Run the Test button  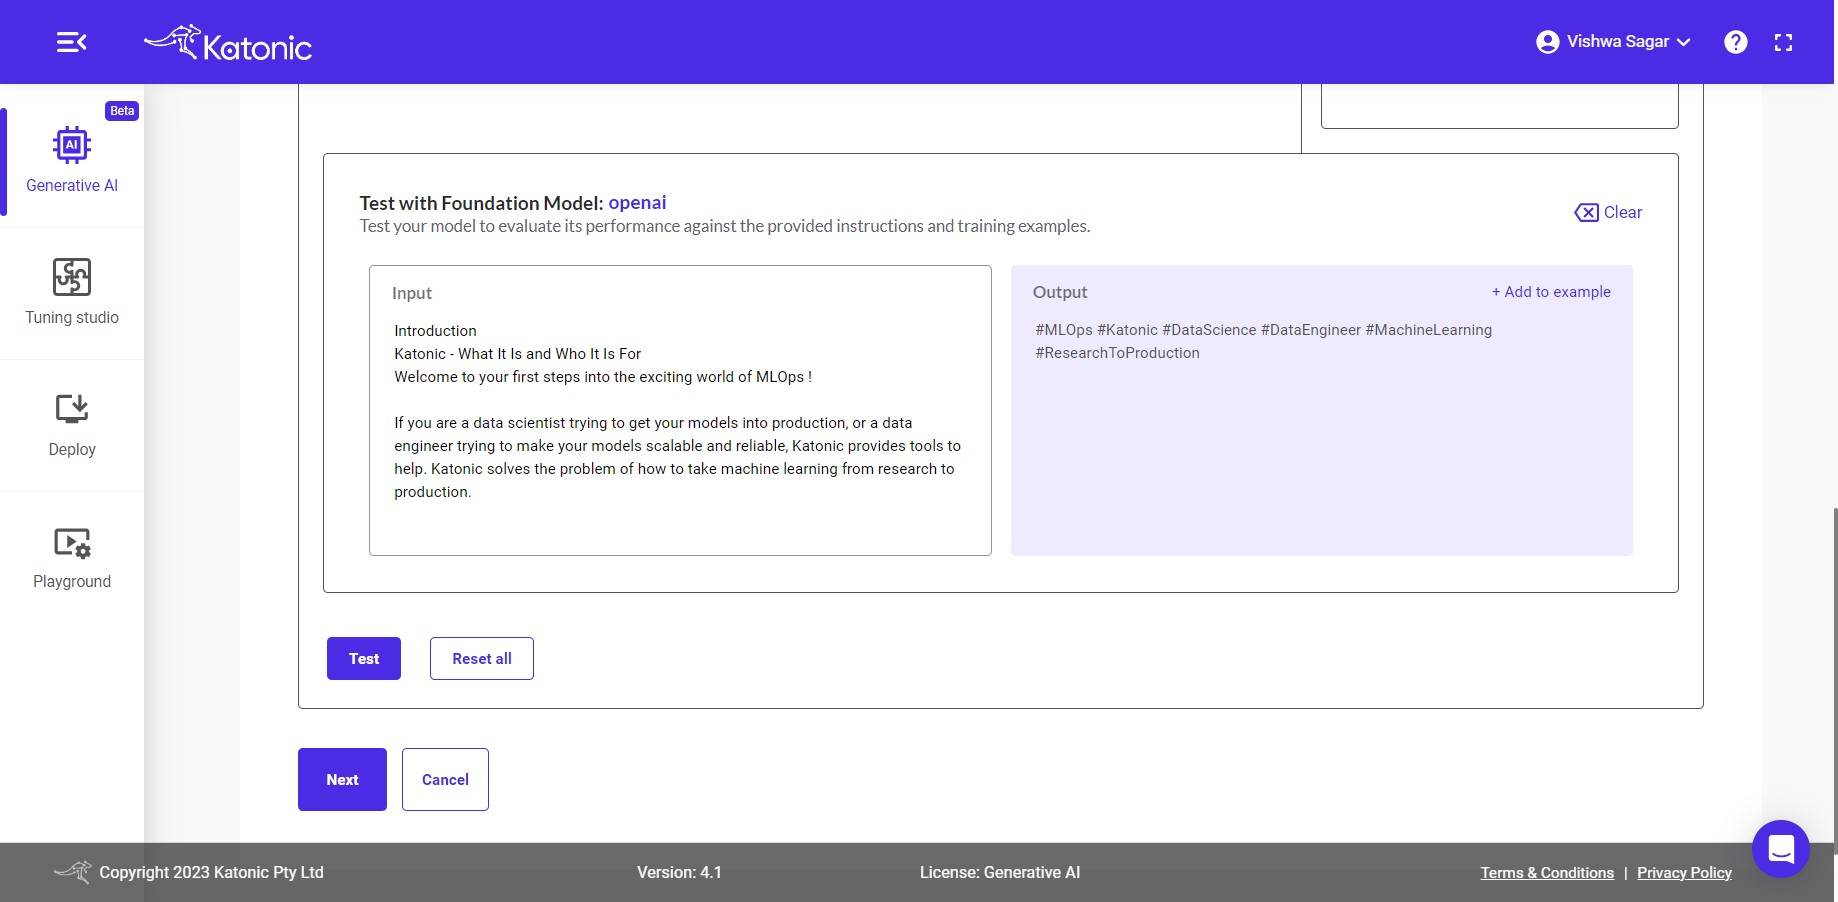[x=364, y=658]
